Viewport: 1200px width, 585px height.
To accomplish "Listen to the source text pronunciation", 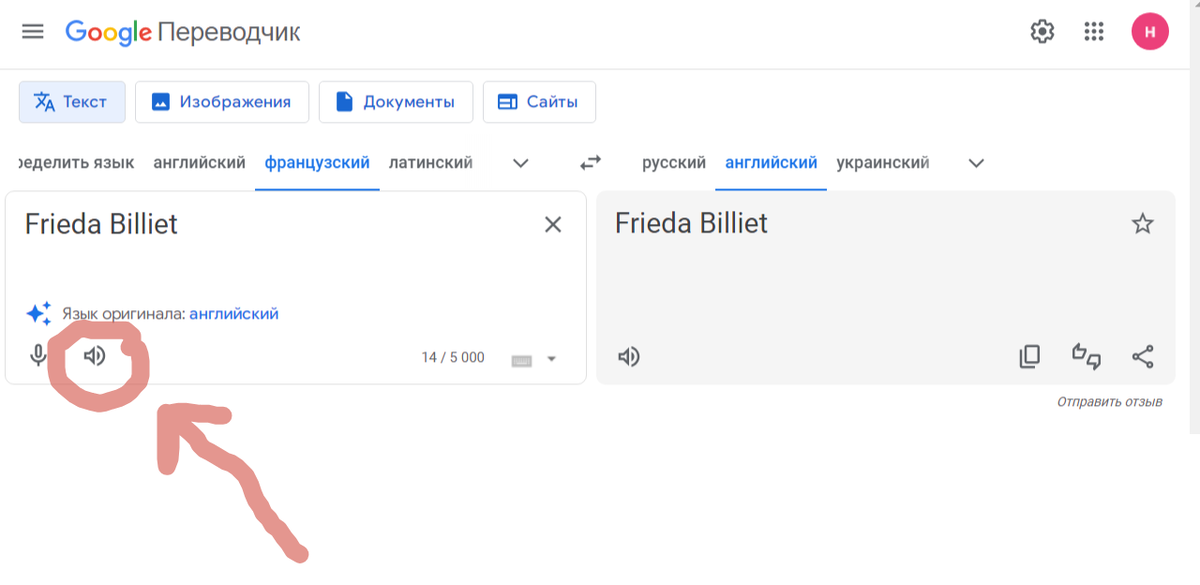I will (95, 356).
